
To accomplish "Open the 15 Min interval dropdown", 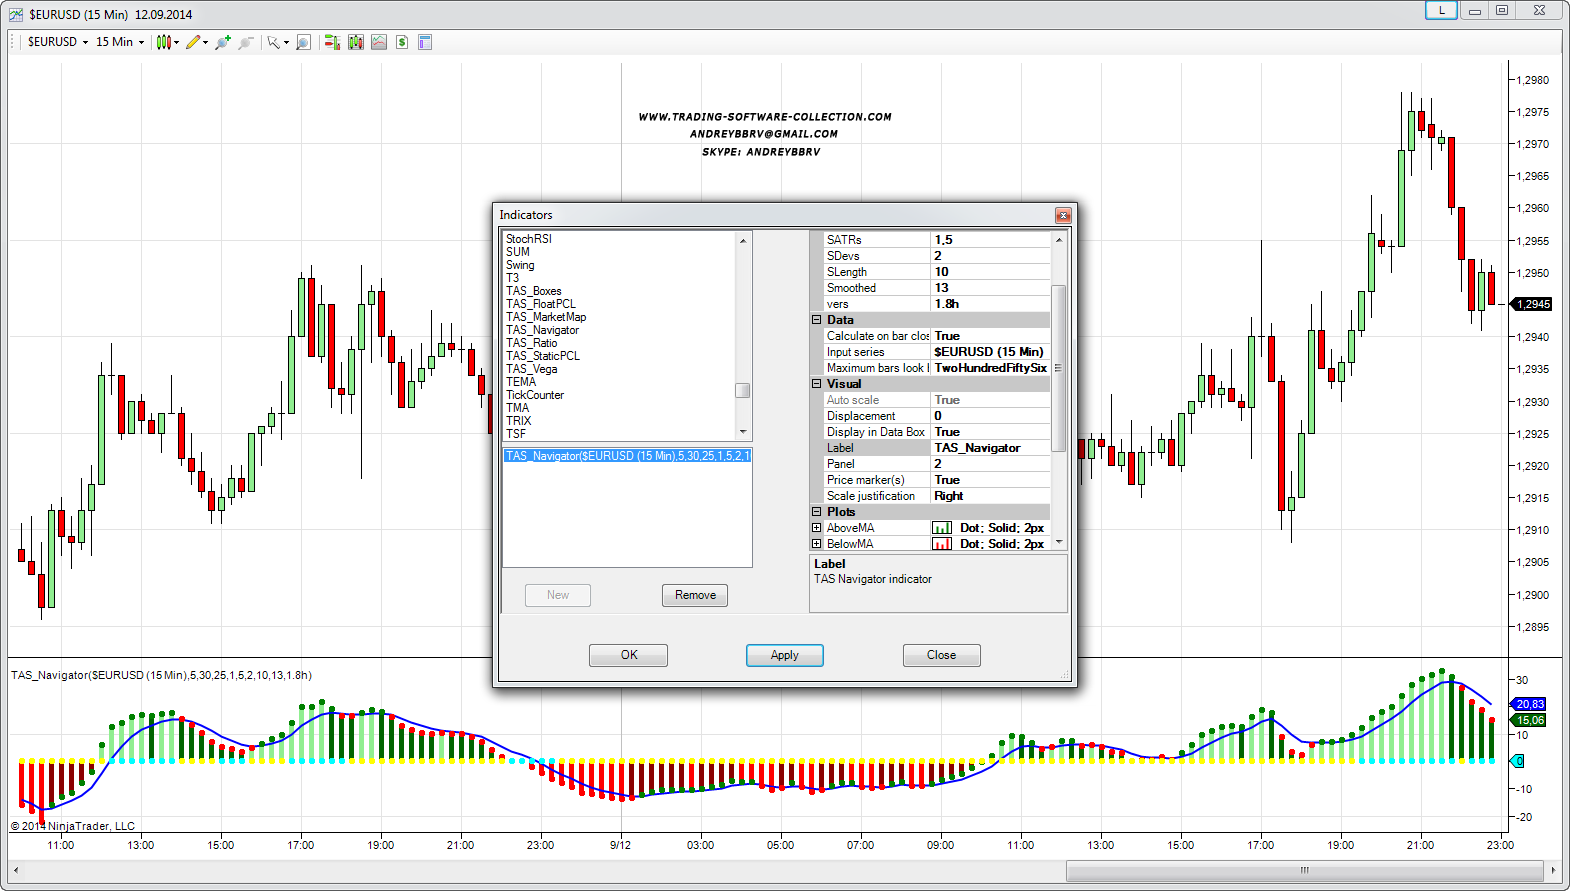I will [x=119, y=42].
